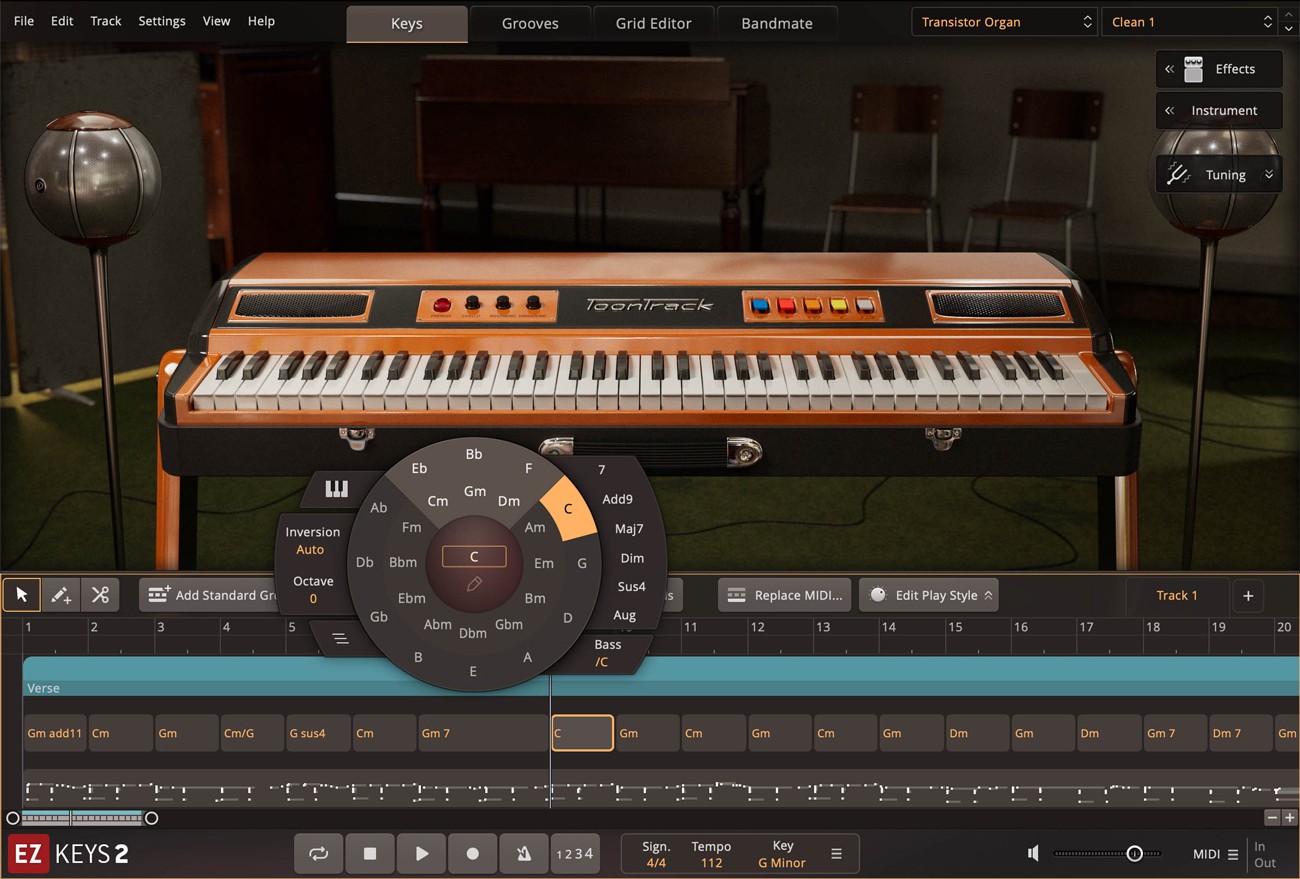
Task: Toggle loop playback mode
Action: [318, 853]
